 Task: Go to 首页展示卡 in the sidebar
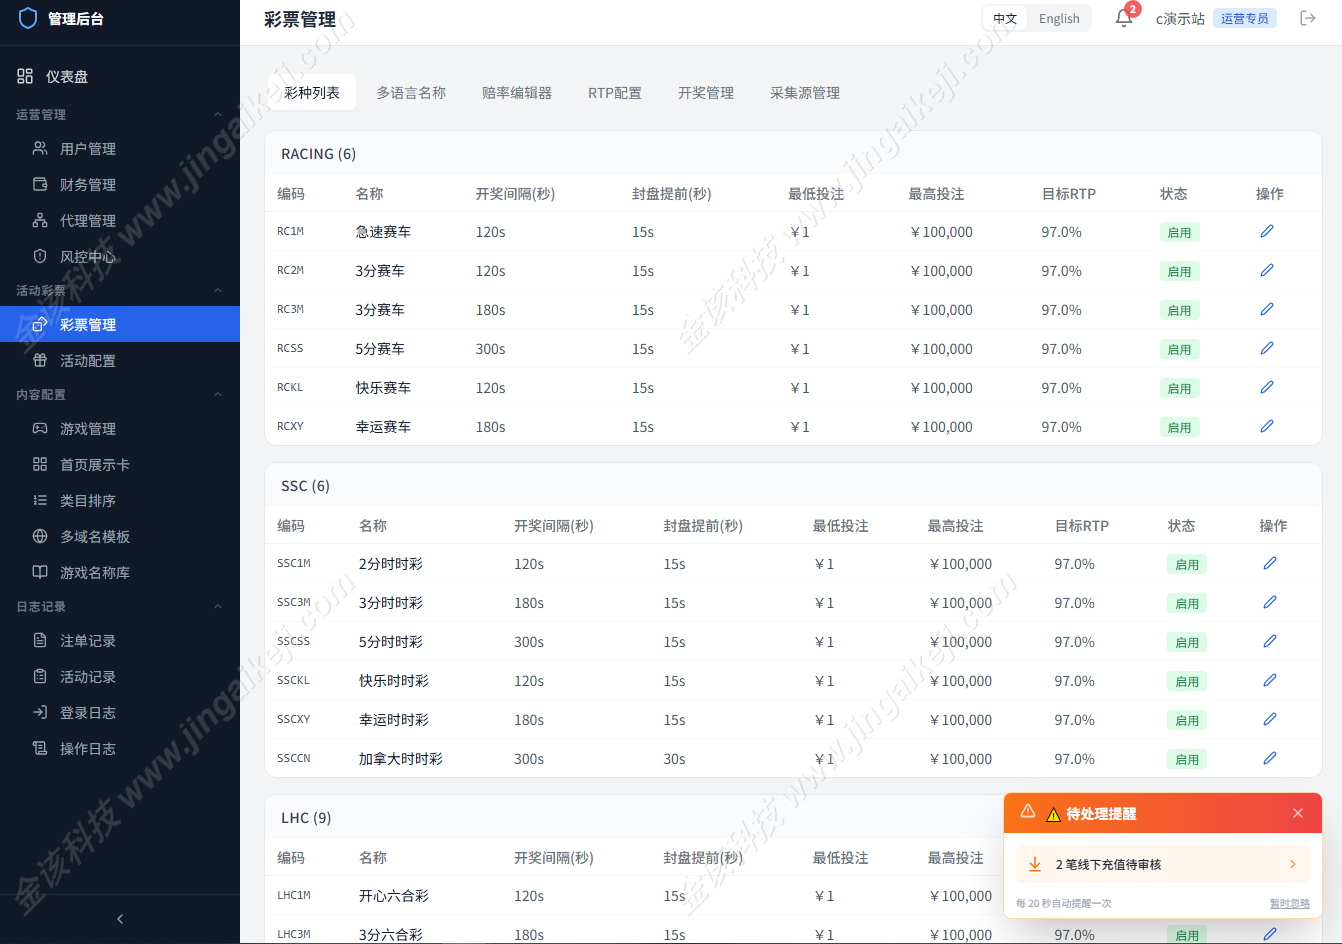[x=120, y=465]
